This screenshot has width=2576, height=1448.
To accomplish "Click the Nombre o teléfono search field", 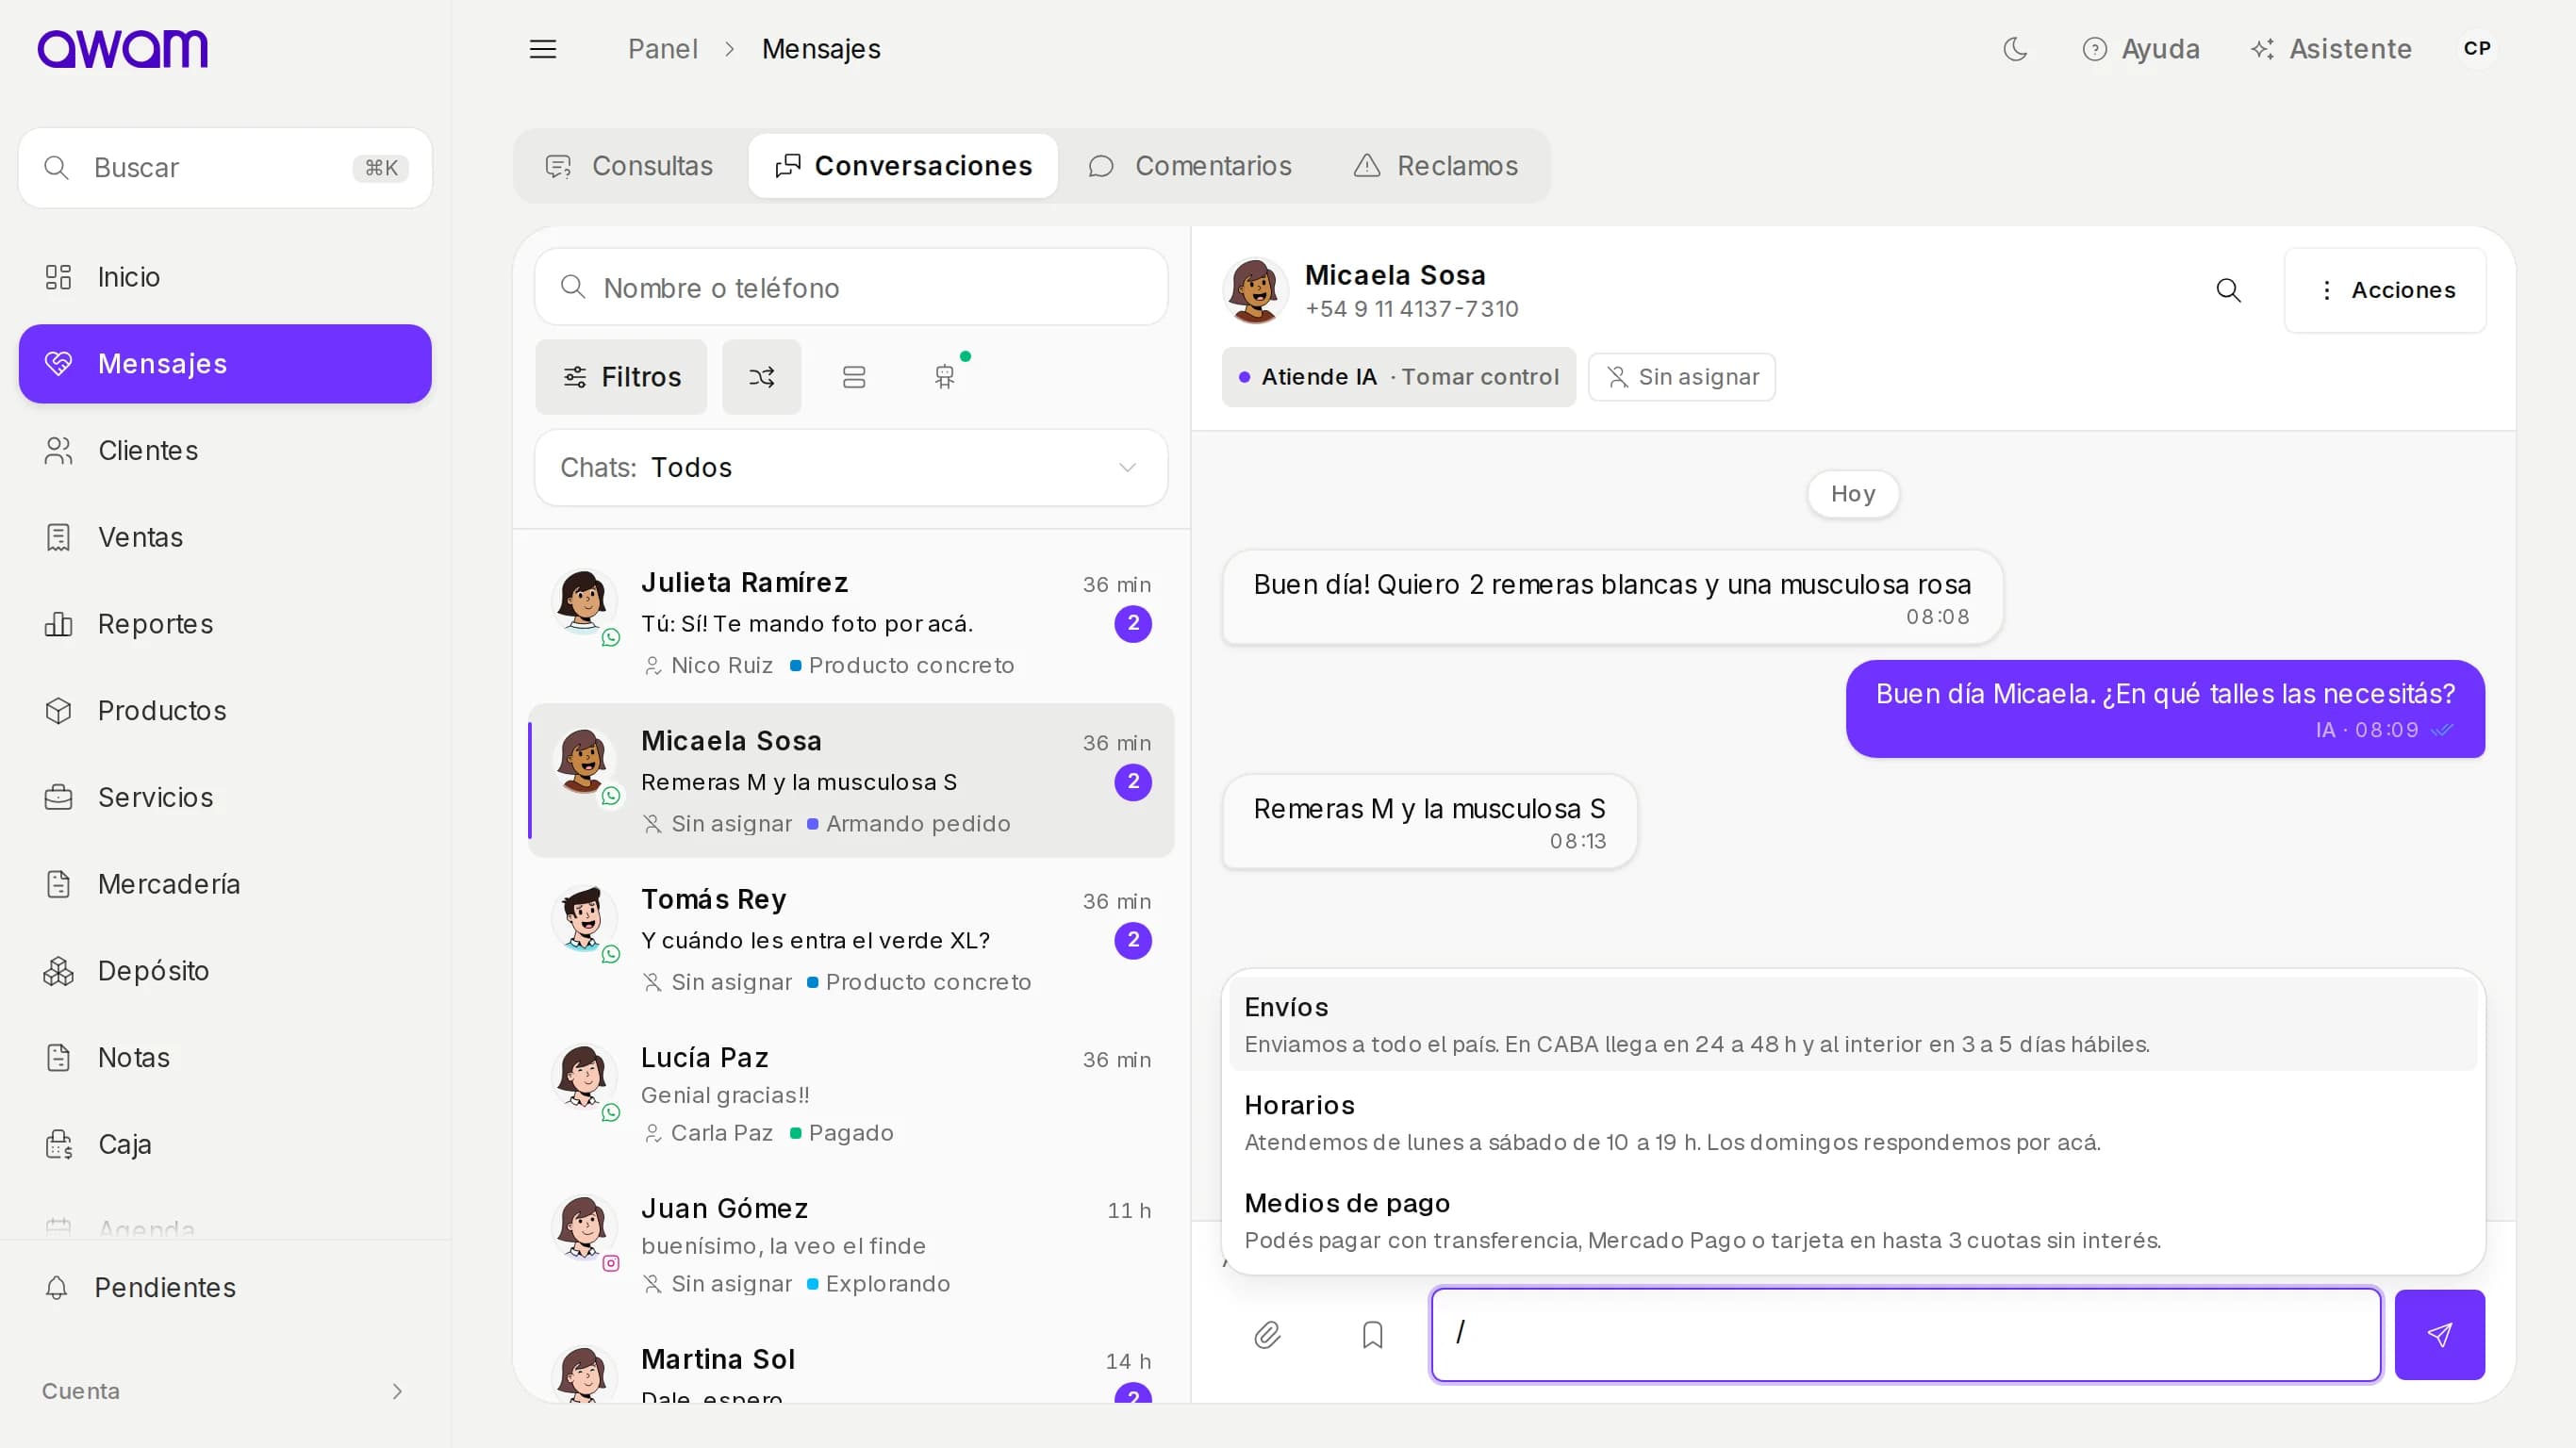I will coord(851,288).
